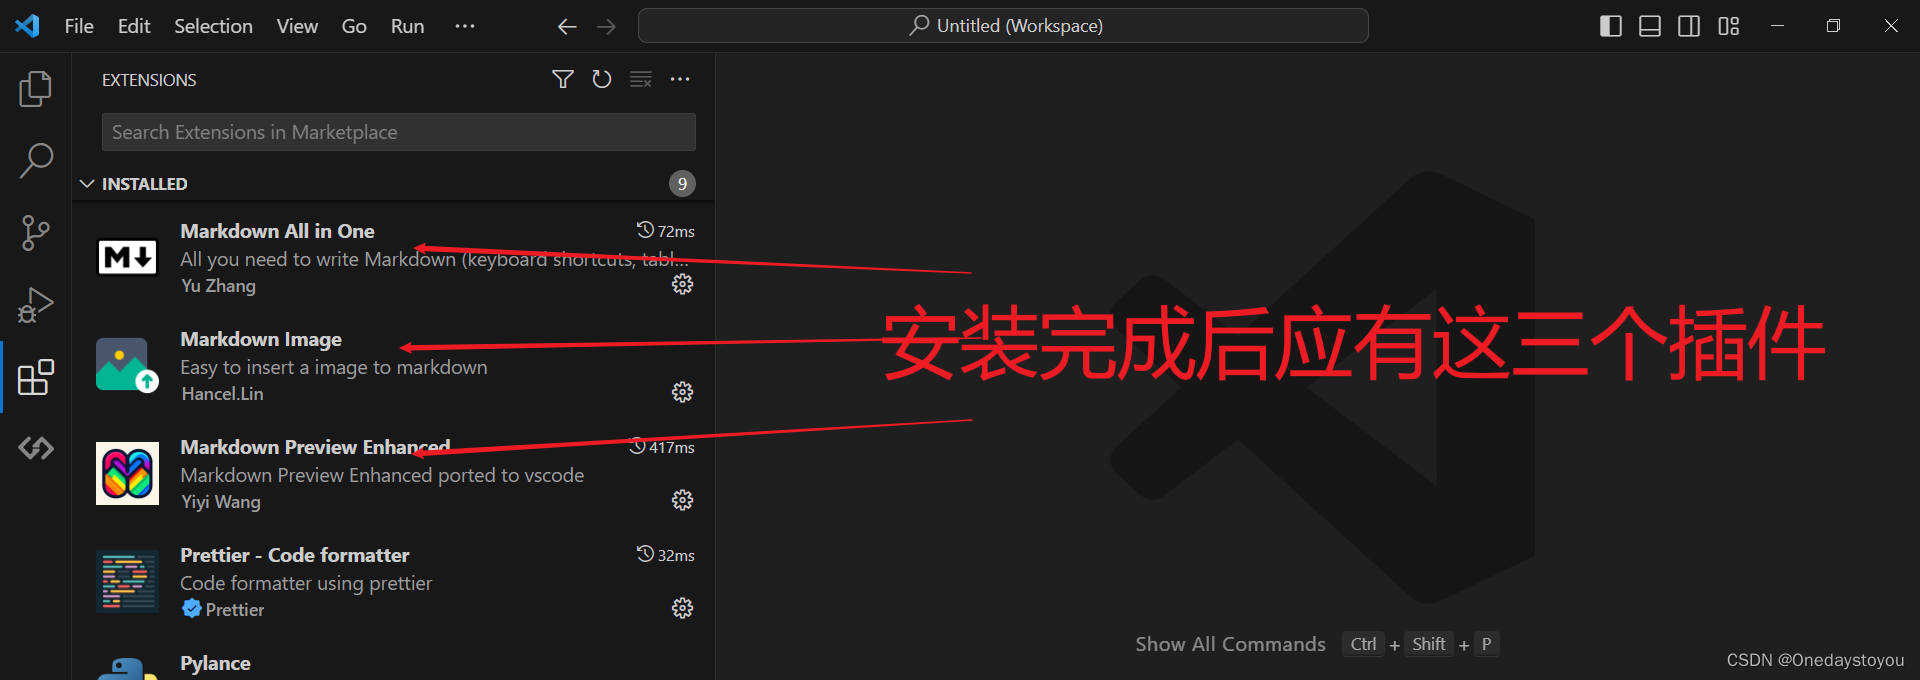Open the Explorer view in activity bar
Screen dimensions: 1920x680
pyautogui.click(x=36, y=89)
